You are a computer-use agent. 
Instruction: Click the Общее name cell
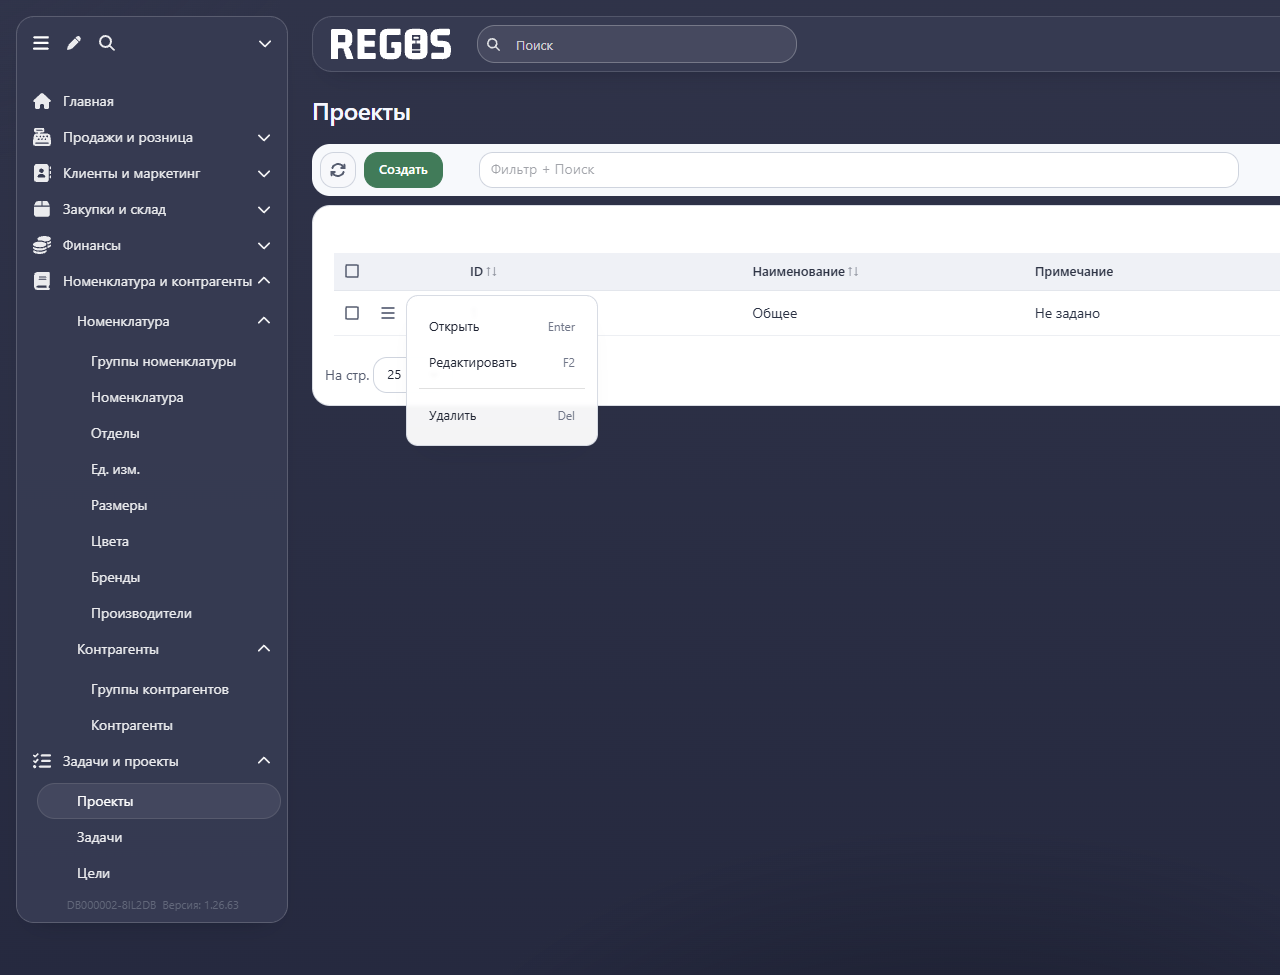point(775,313)
